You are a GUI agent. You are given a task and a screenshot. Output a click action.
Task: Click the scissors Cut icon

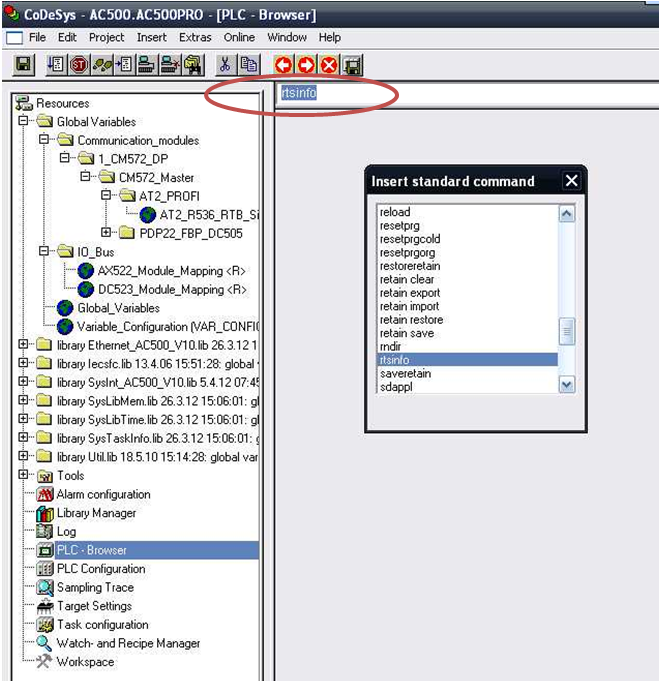(225, 65)
